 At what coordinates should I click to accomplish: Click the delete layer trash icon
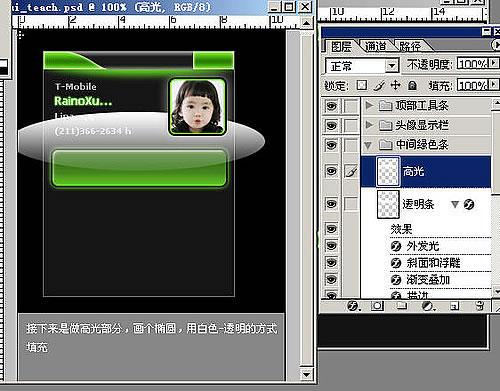point(480,306)
